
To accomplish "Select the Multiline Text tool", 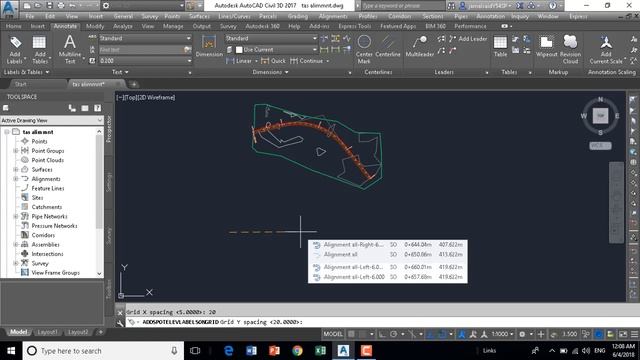I will (x=70, y=49).
